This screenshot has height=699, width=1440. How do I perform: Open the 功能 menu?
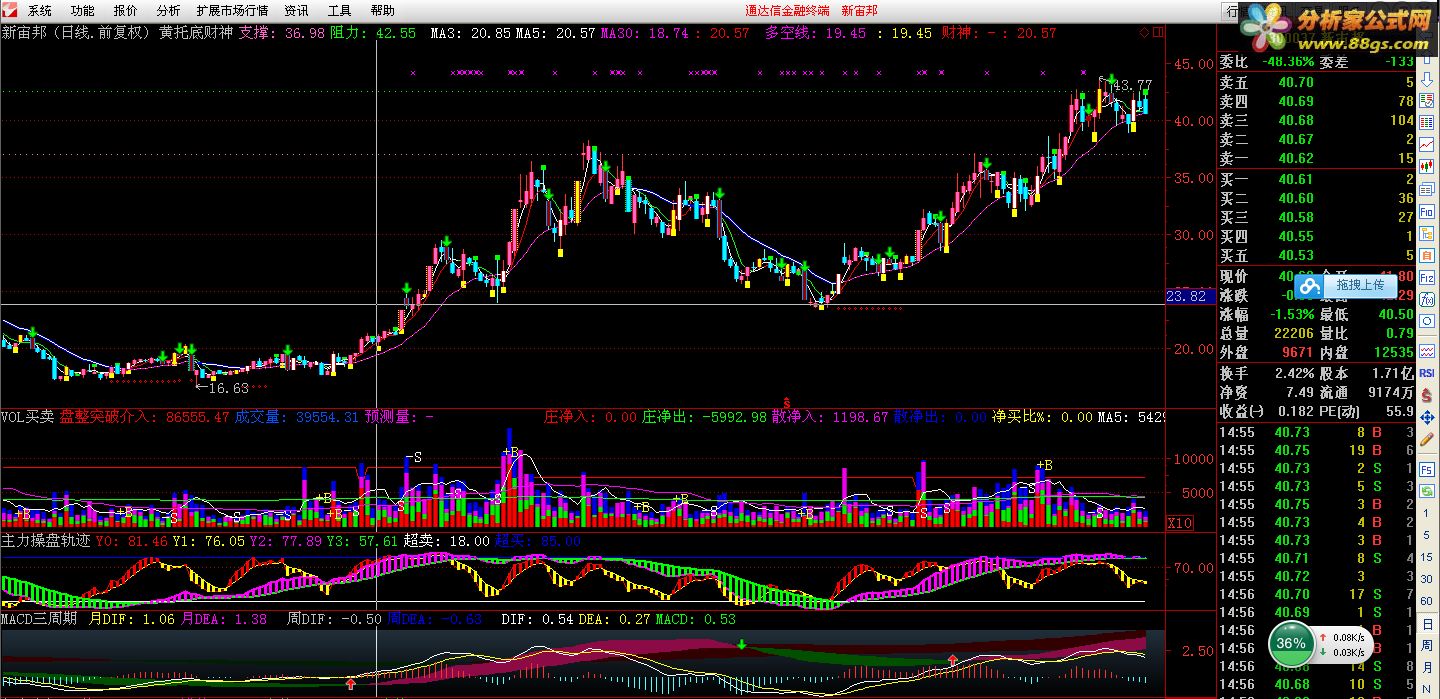[x=83, y=11]
